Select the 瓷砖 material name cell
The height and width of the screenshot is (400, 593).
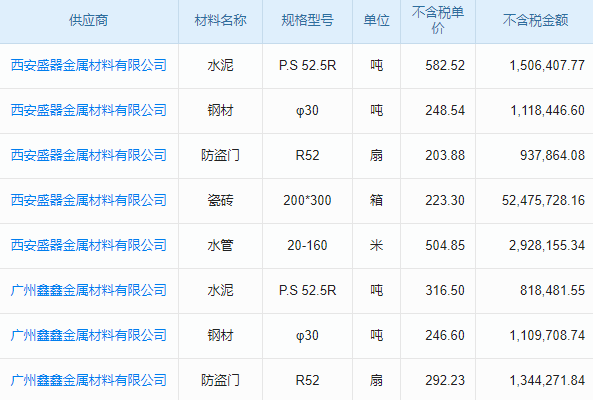(220, 200)
